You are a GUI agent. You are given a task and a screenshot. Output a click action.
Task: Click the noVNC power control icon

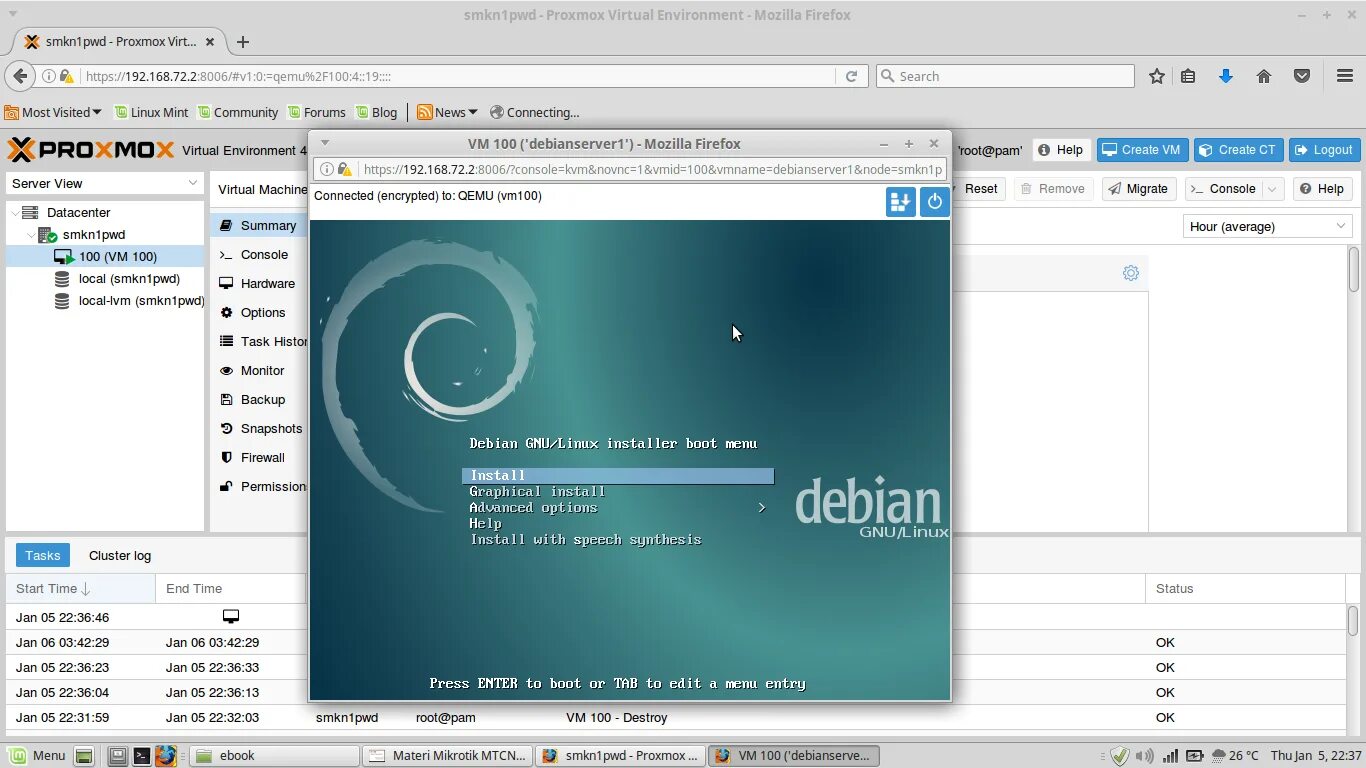coord(934,201)
